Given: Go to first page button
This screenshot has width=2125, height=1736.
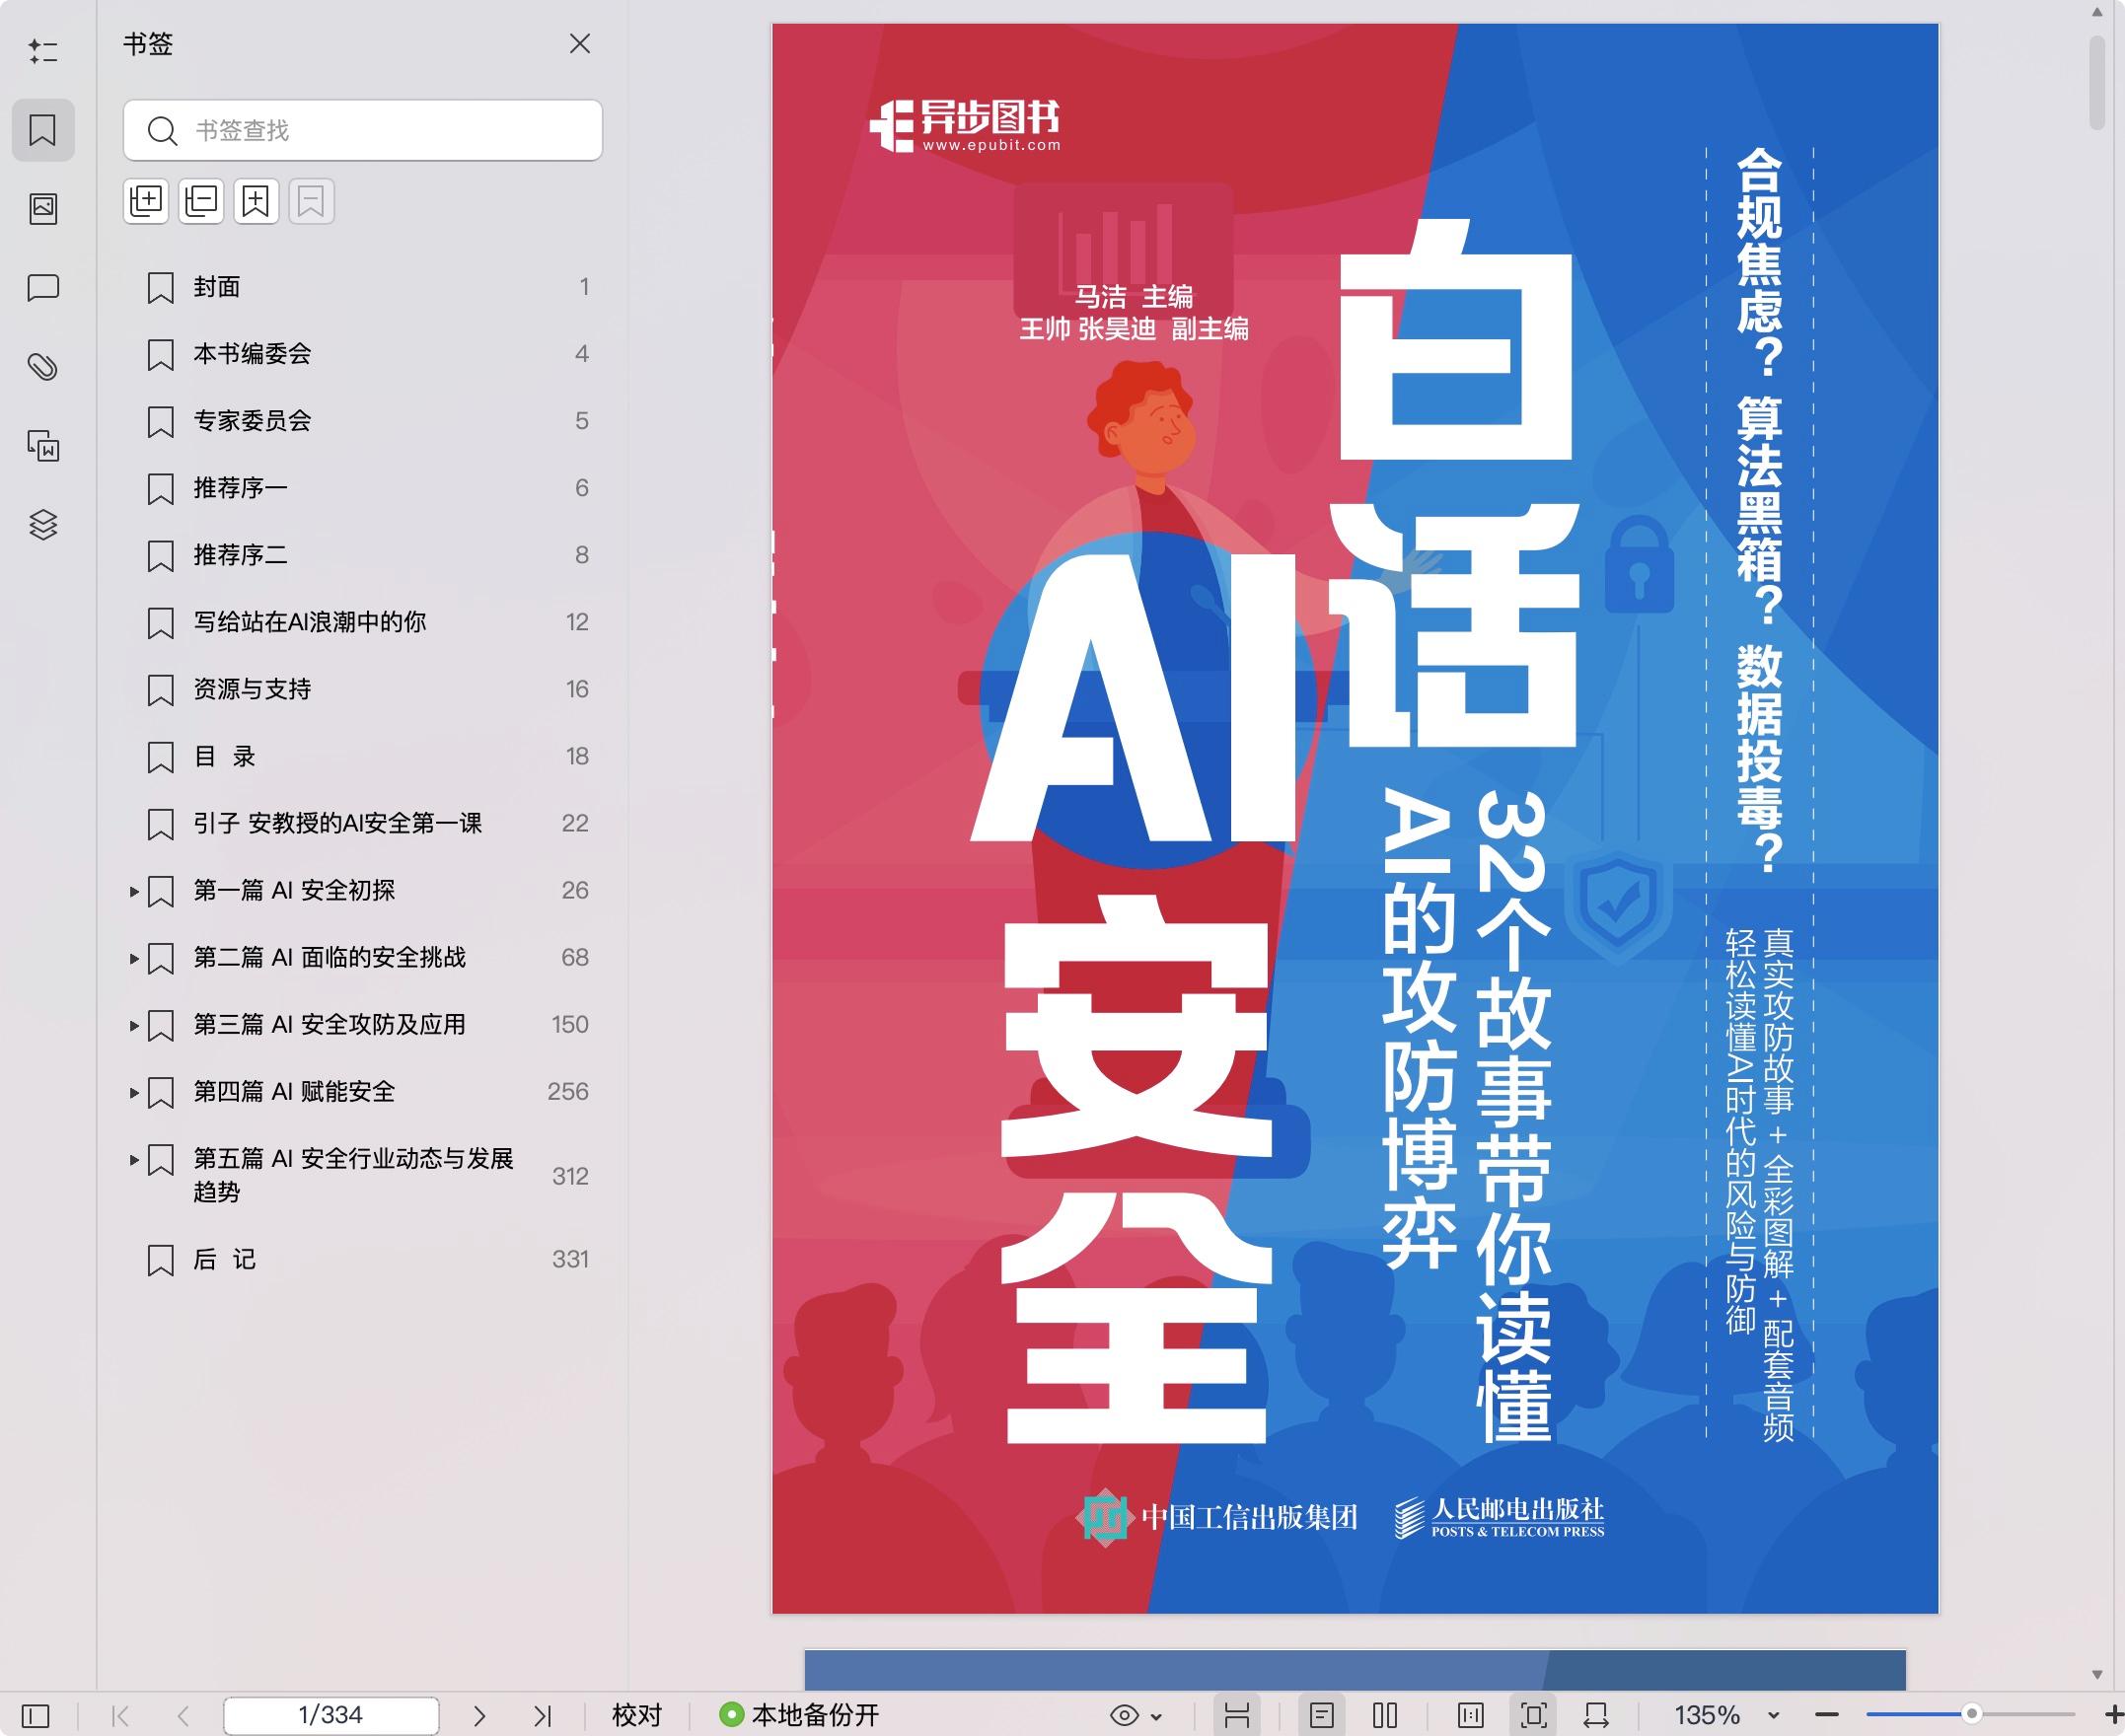Looking at the screenshot, I should coord(121,1716).
